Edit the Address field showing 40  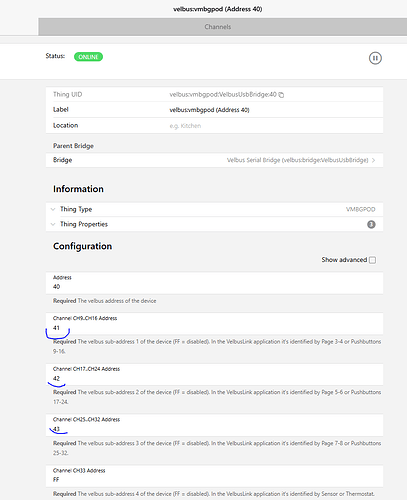pos(214,283)
